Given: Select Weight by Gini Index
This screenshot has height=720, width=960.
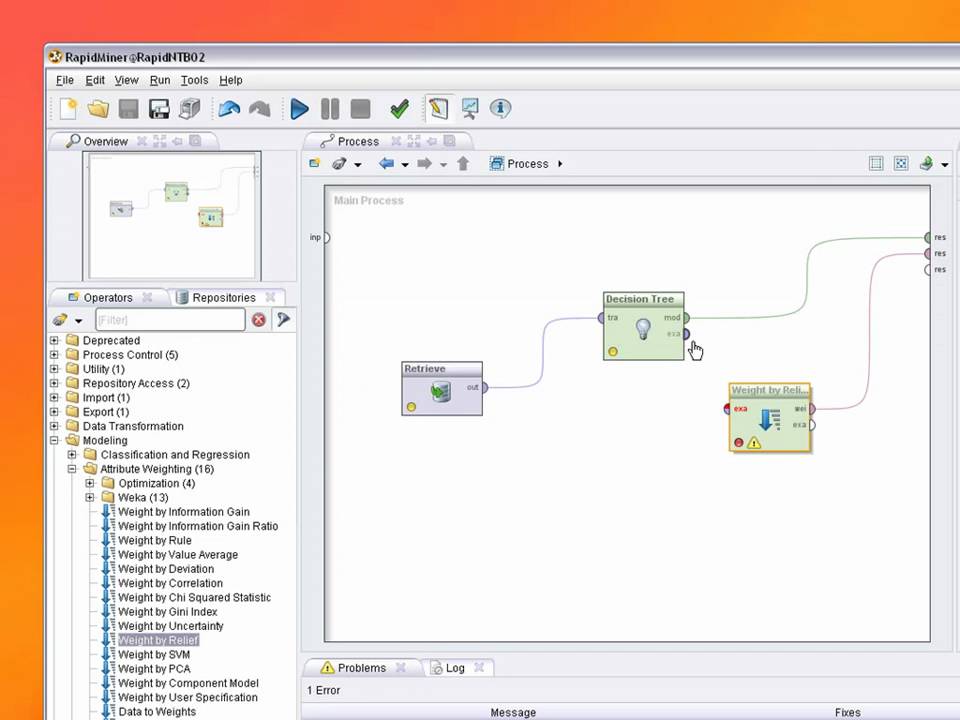Looking at the screenshot, I should (168, 612).
